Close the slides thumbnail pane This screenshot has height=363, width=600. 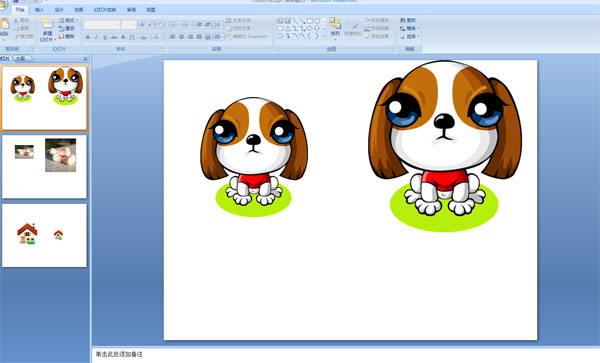point(85,59)
